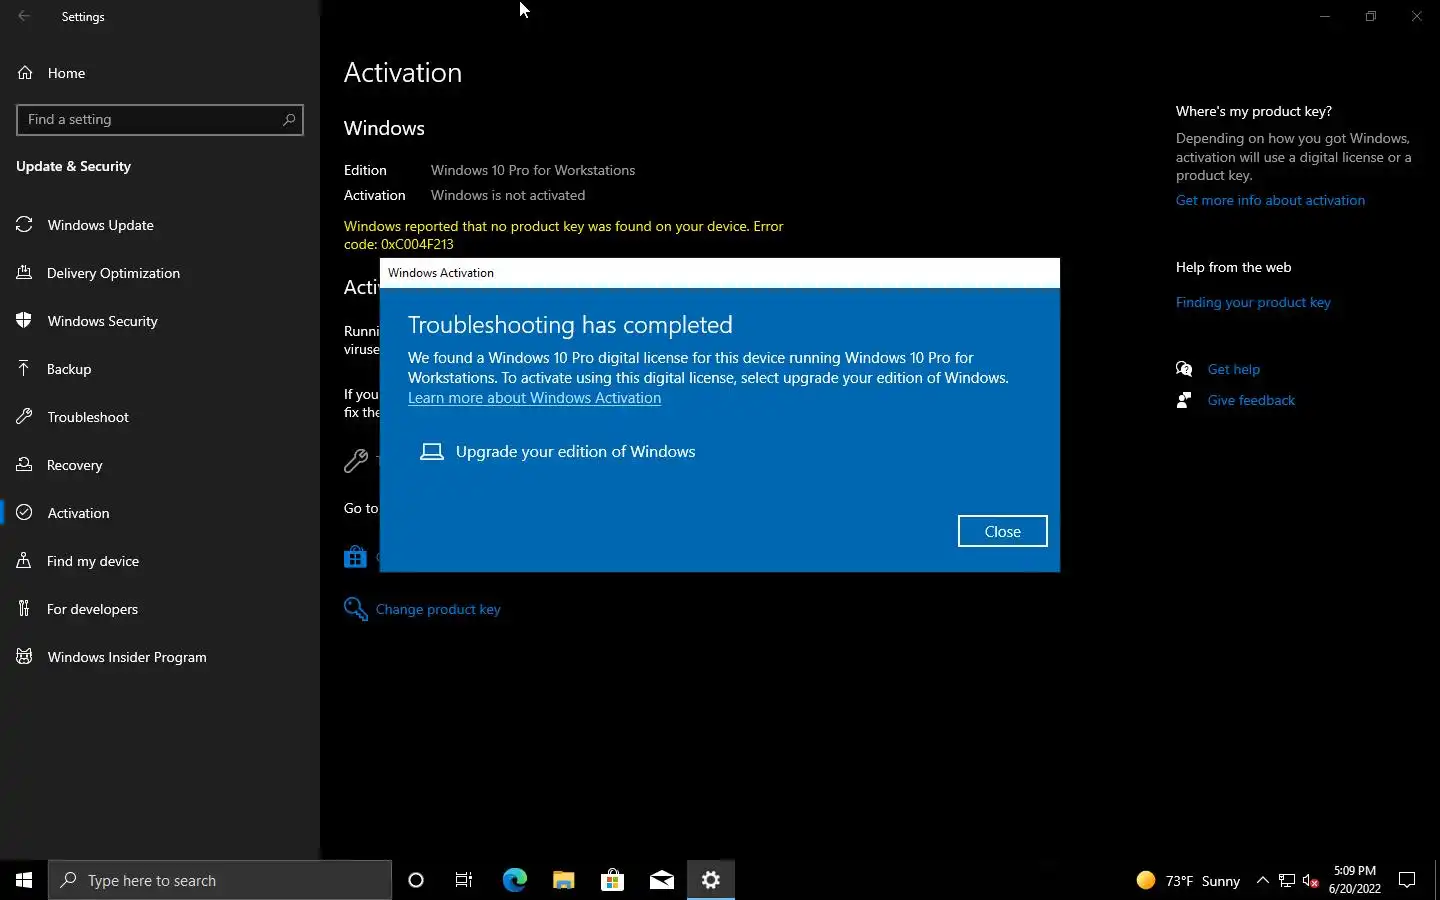Click the Recovery person icon
This screenshot has height=900, width=1440.
25,465
